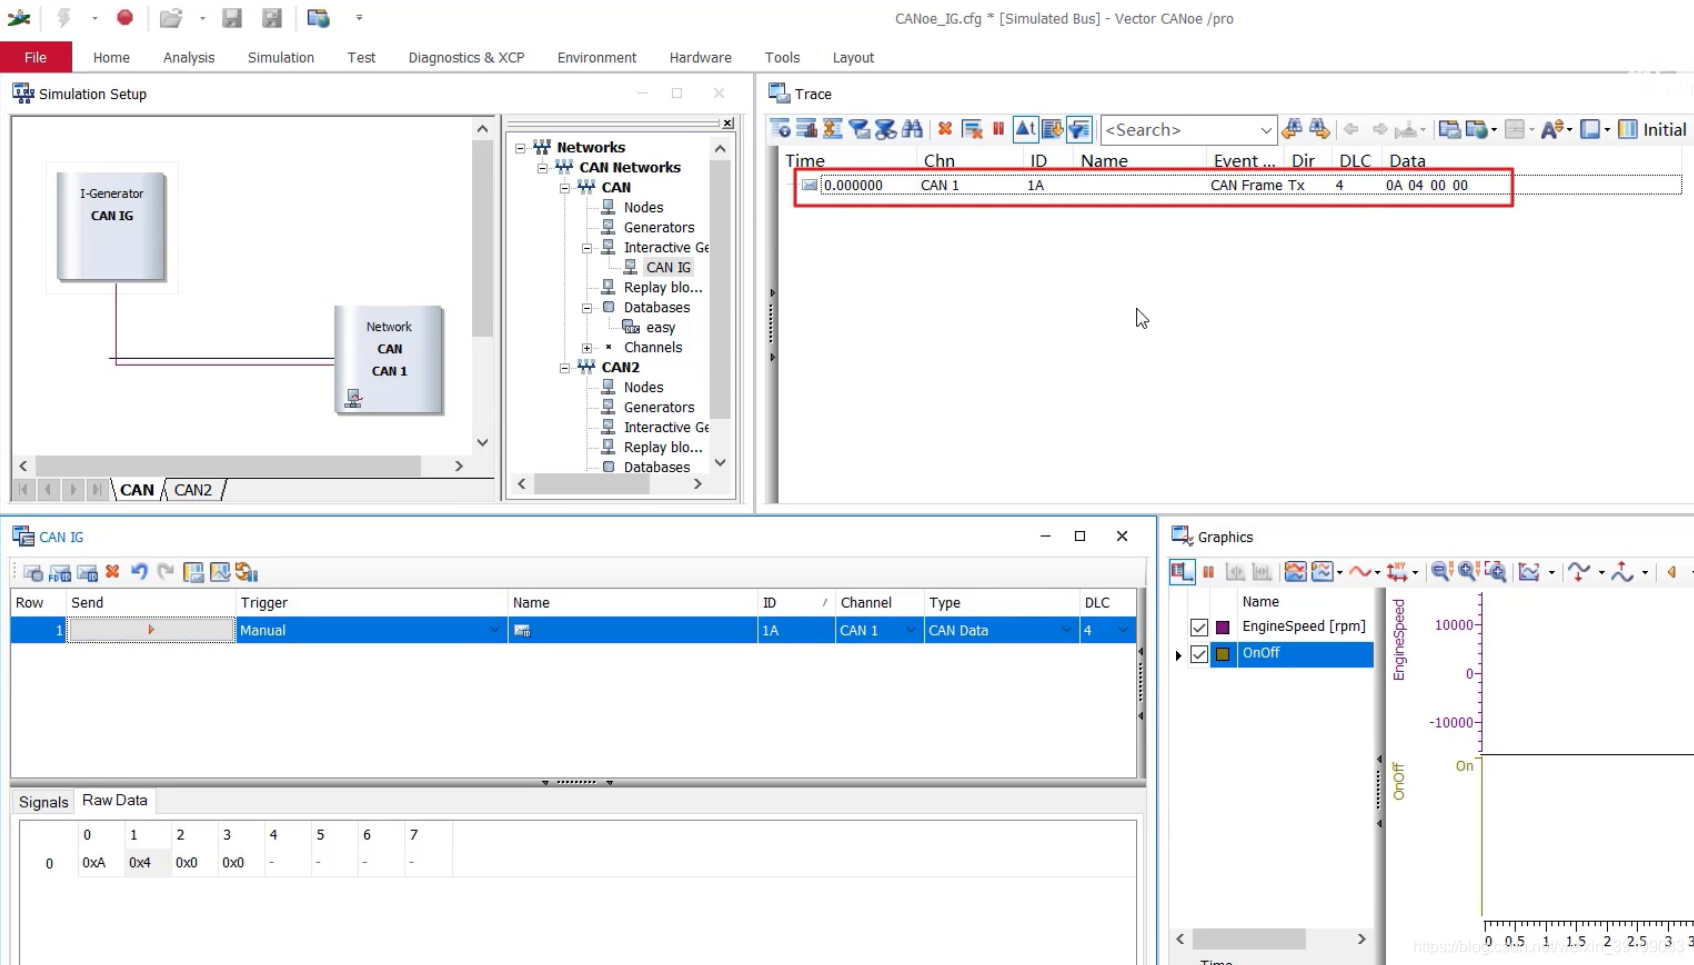Click the layout icon in CAN IG toolbar
The image size is (1694, 965).
click(193, 572)
